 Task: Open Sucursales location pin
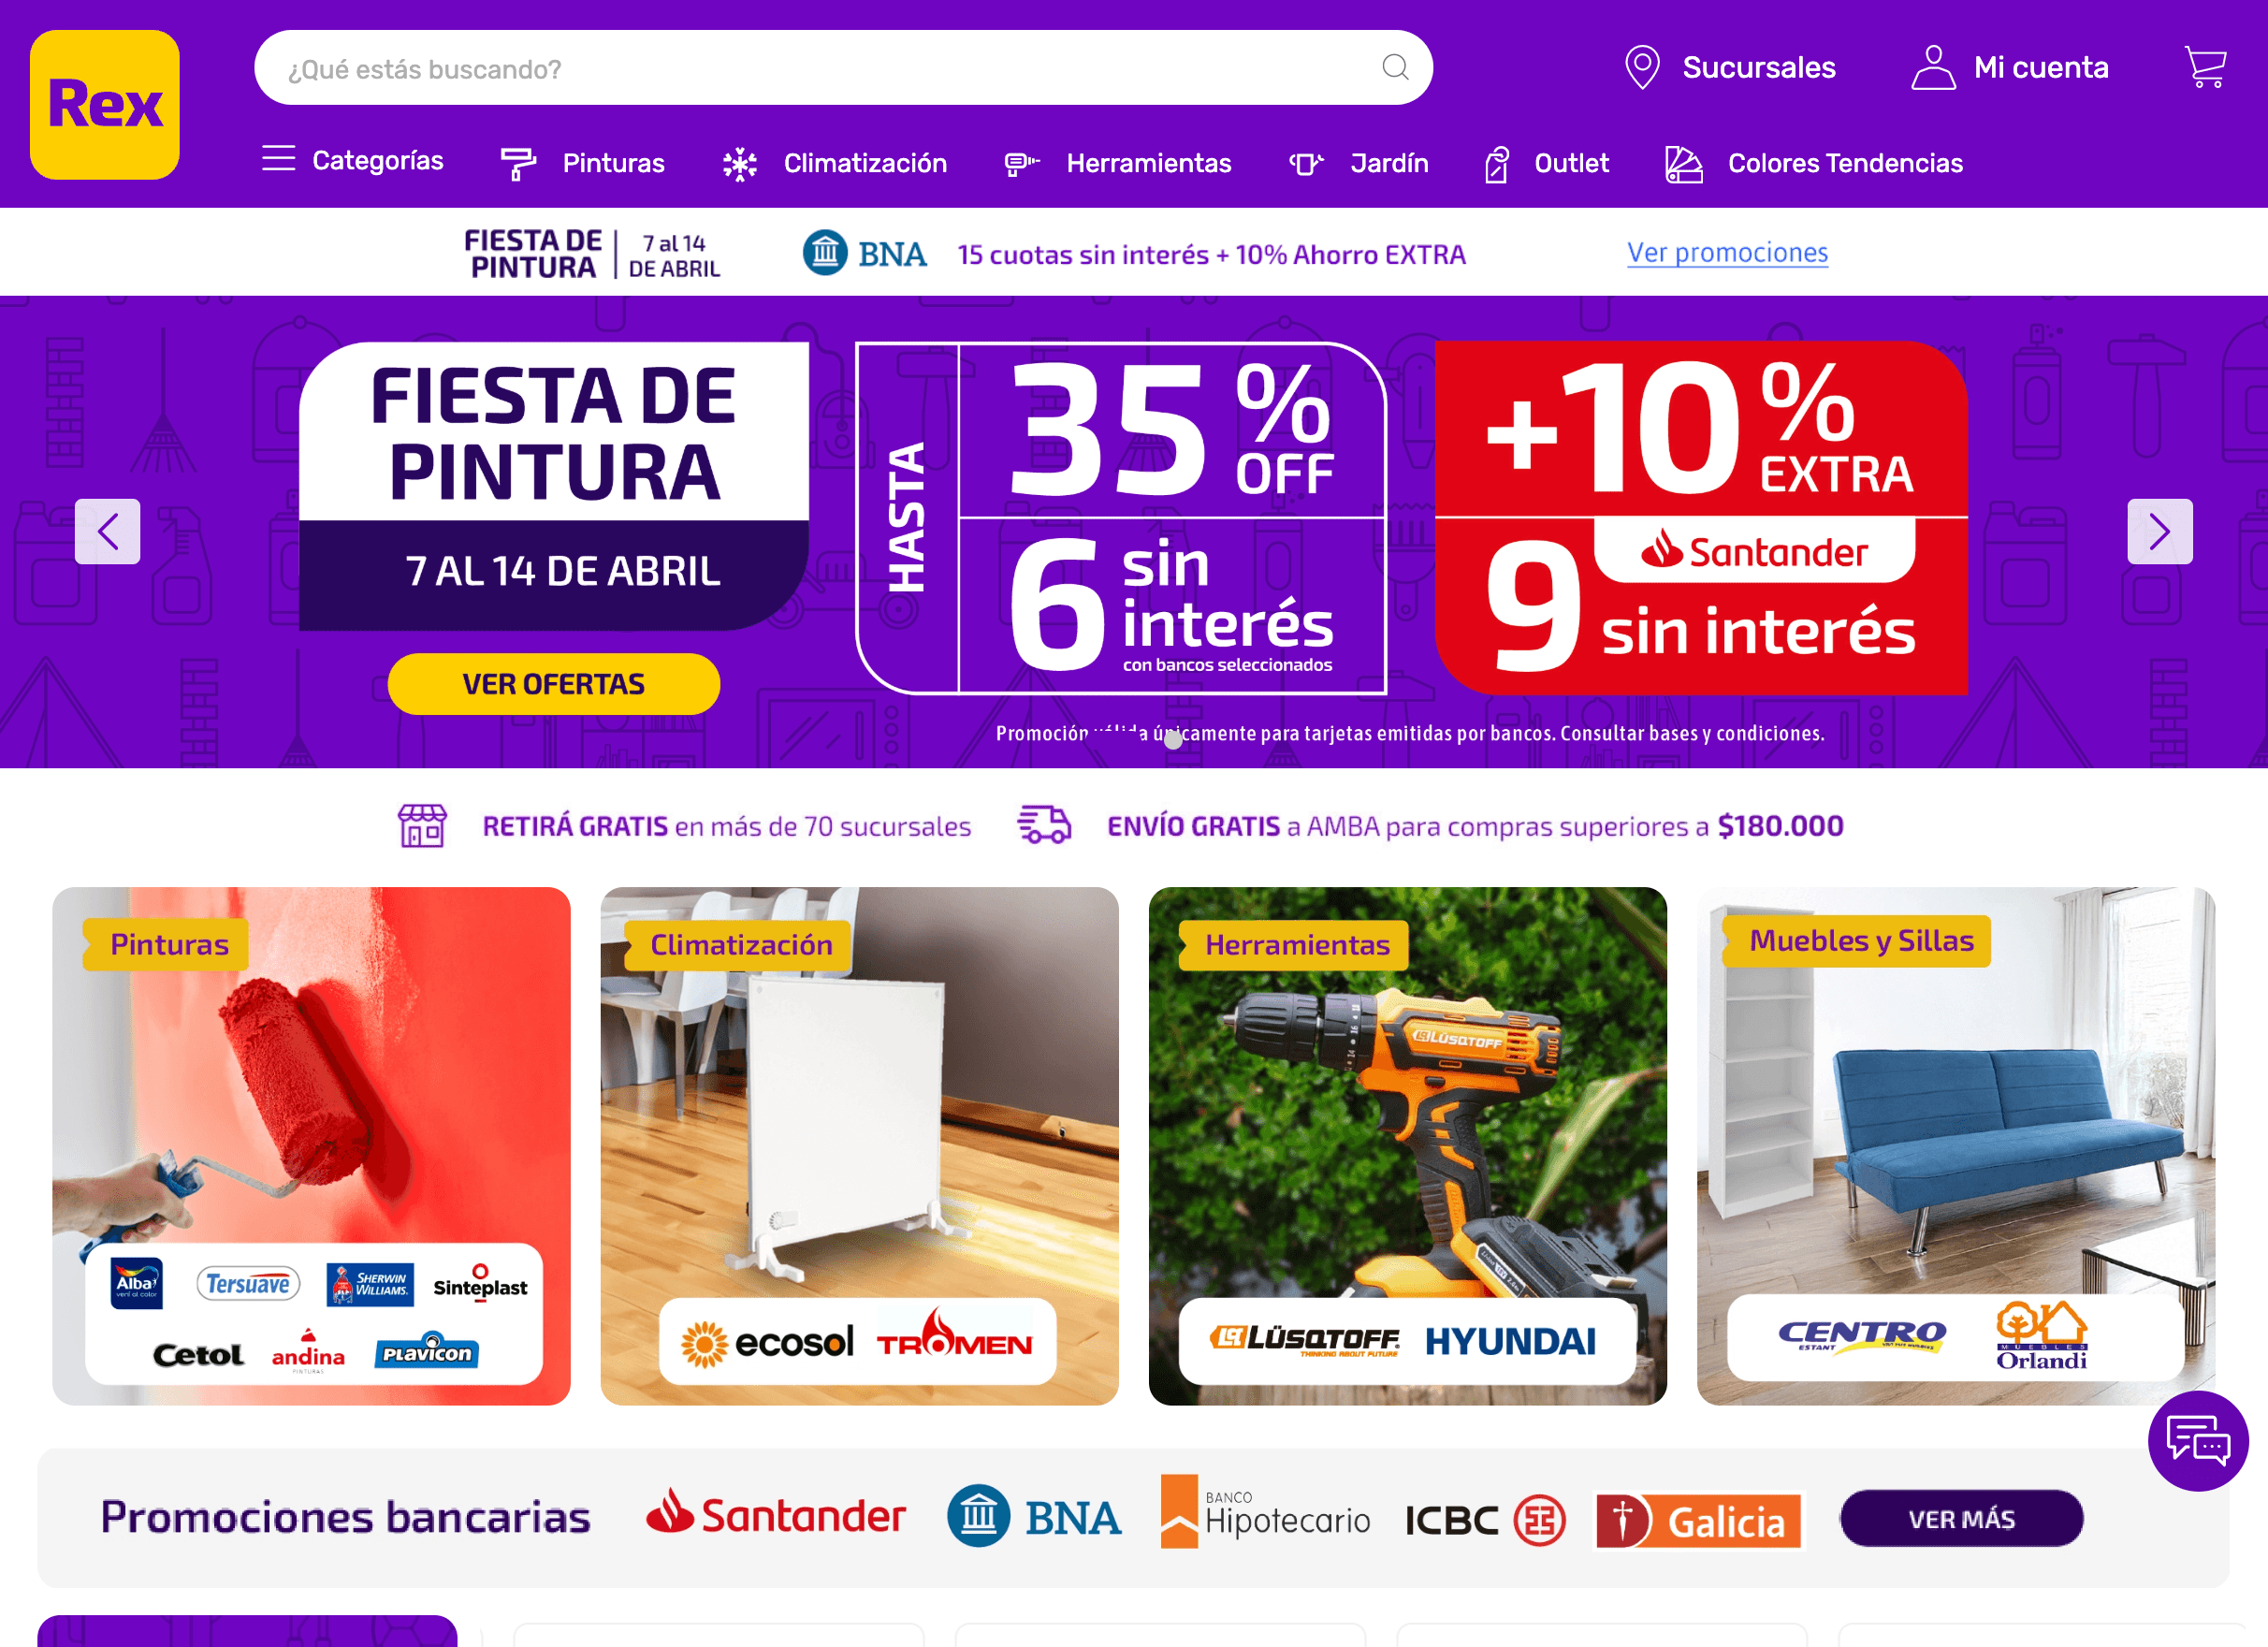click(x=1642, y=67)
